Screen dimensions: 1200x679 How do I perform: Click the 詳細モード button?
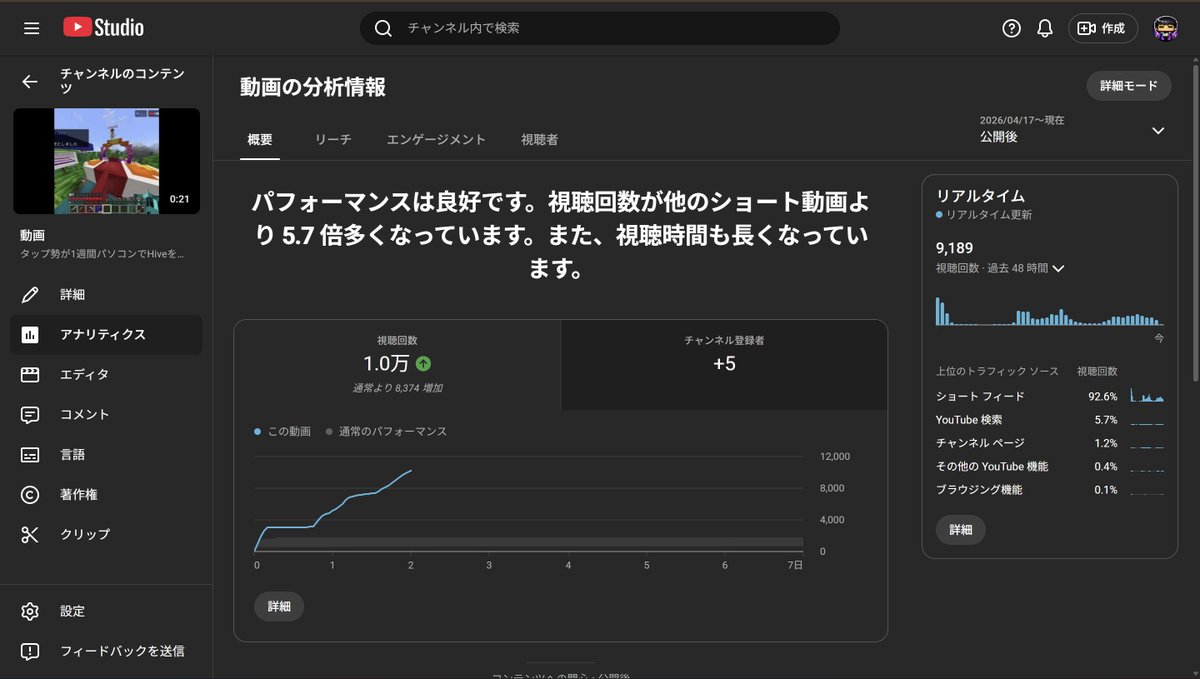click(1129, 86)
